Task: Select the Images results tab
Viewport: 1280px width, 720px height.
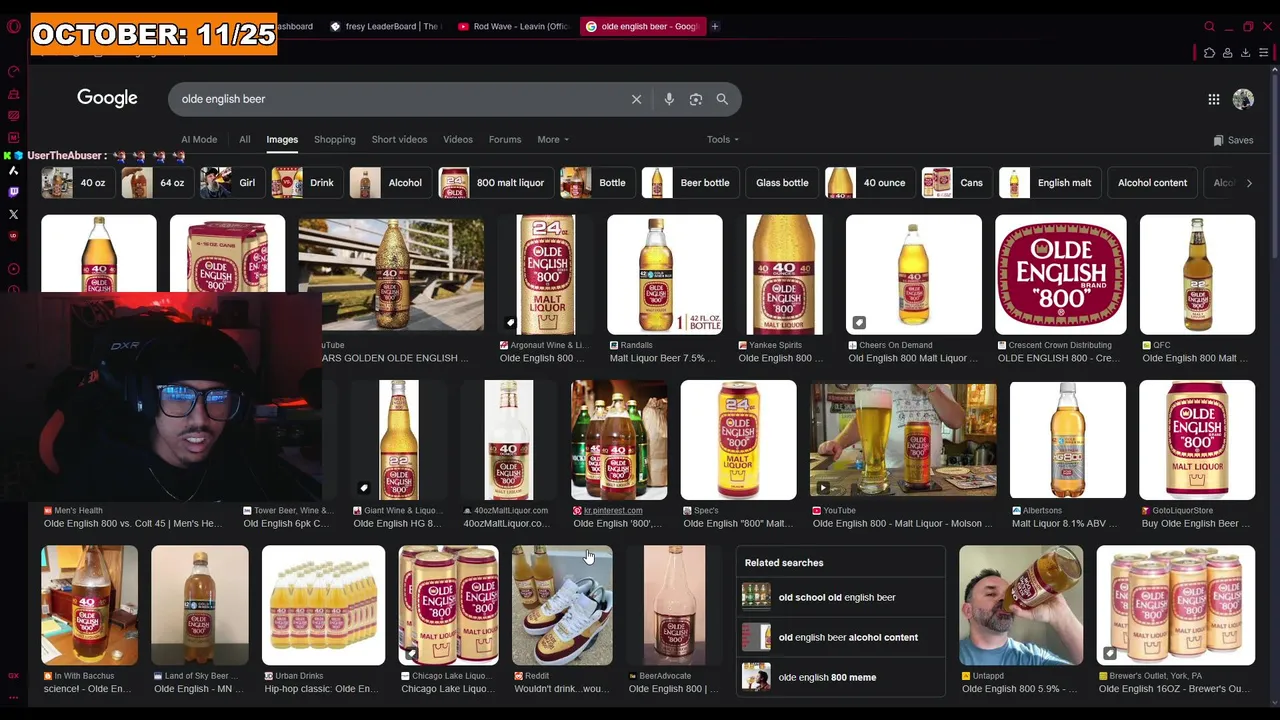Action: 282,139
